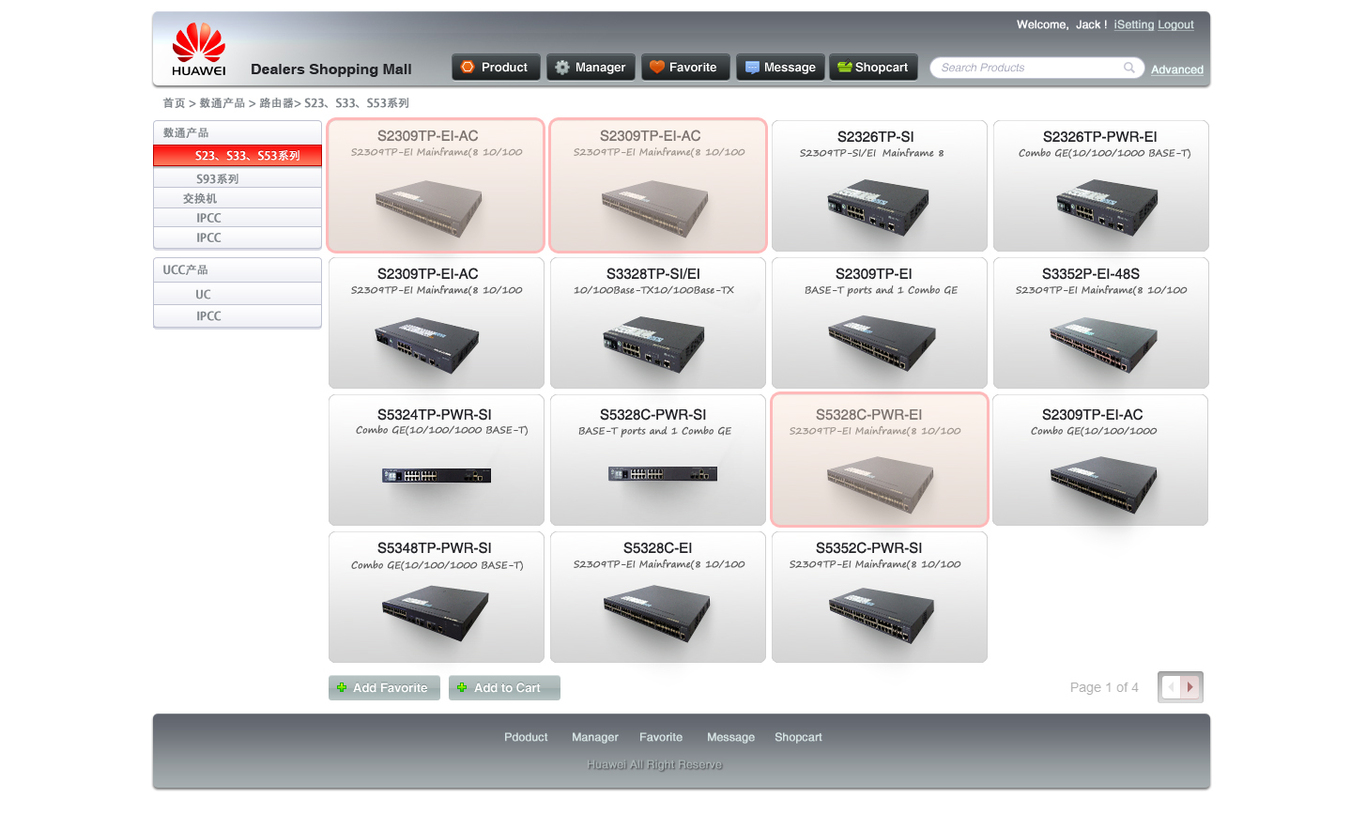The width and height of the screenshot is (1366, 829).
Task: Go to the previous page arrow
Action: pos(1171,687)
